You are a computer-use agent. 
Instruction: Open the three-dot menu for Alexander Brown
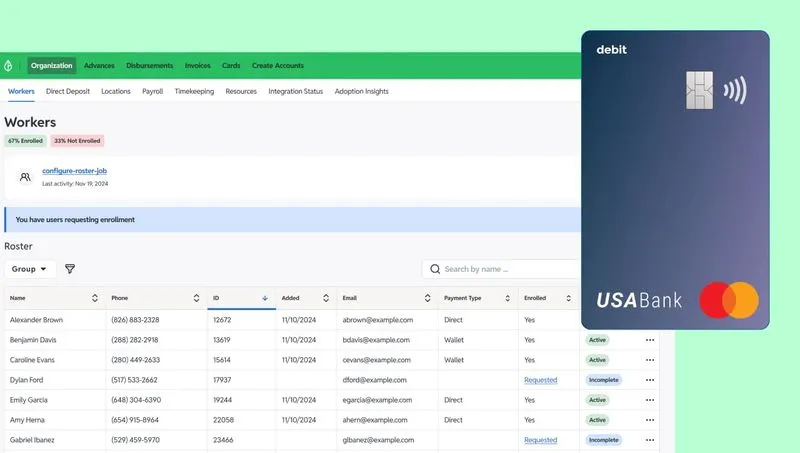click(650, 320)
